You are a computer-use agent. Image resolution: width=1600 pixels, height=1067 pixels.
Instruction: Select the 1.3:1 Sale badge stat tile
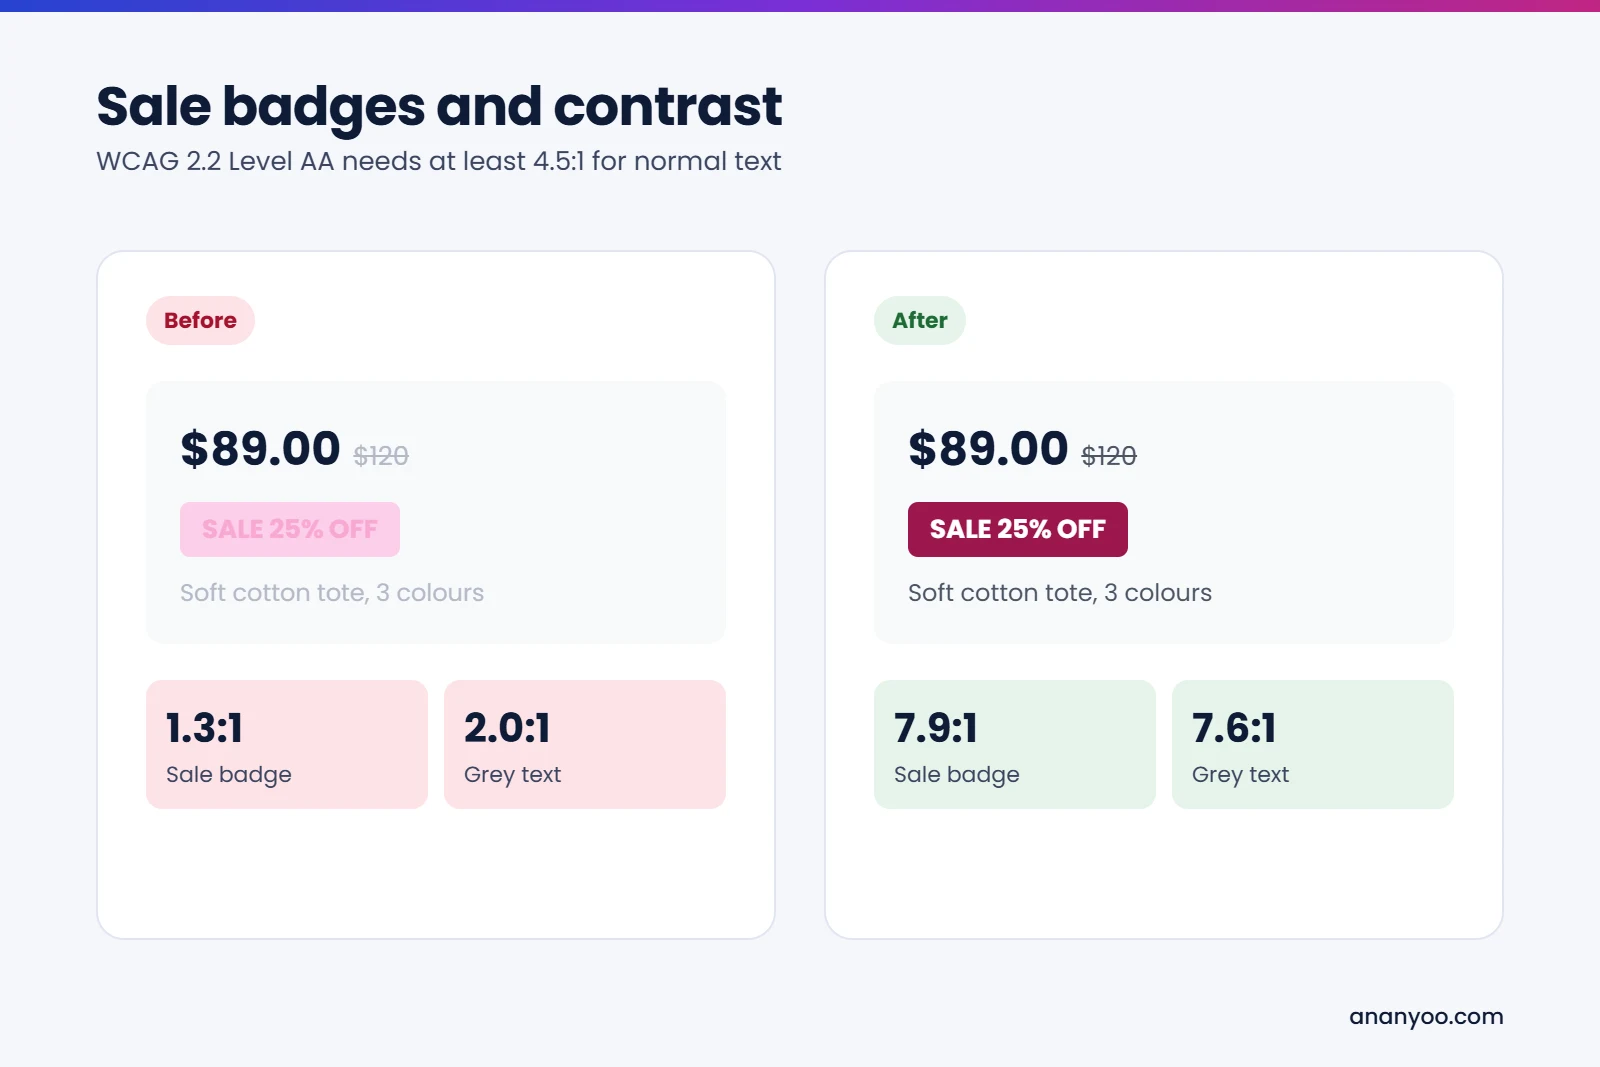point(287,744)
